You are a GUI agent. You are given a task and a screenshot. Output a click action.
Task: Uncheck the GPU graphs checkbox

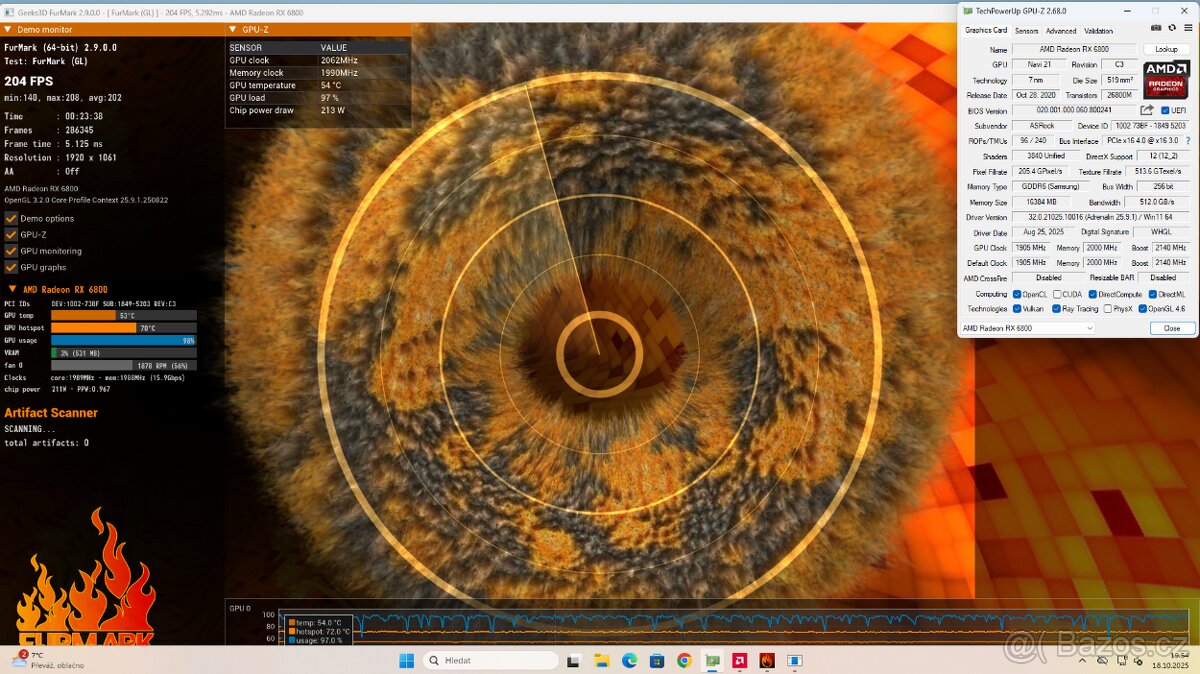[x=11, y=267]
